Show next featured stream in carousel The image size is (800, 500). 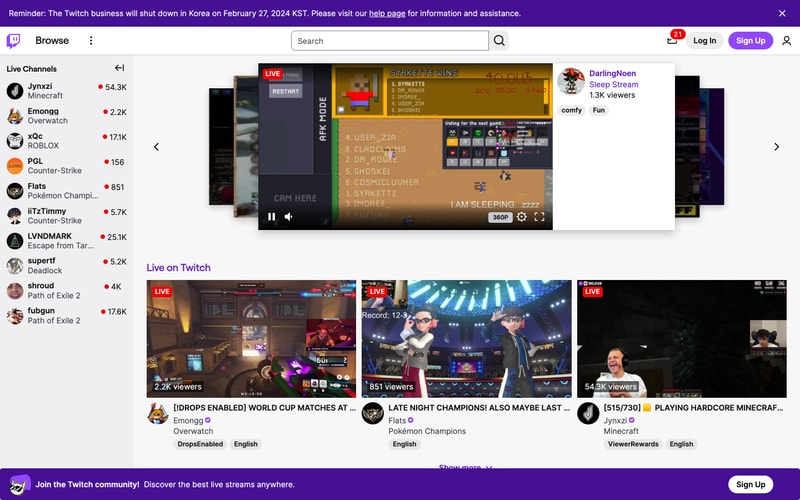777,147
